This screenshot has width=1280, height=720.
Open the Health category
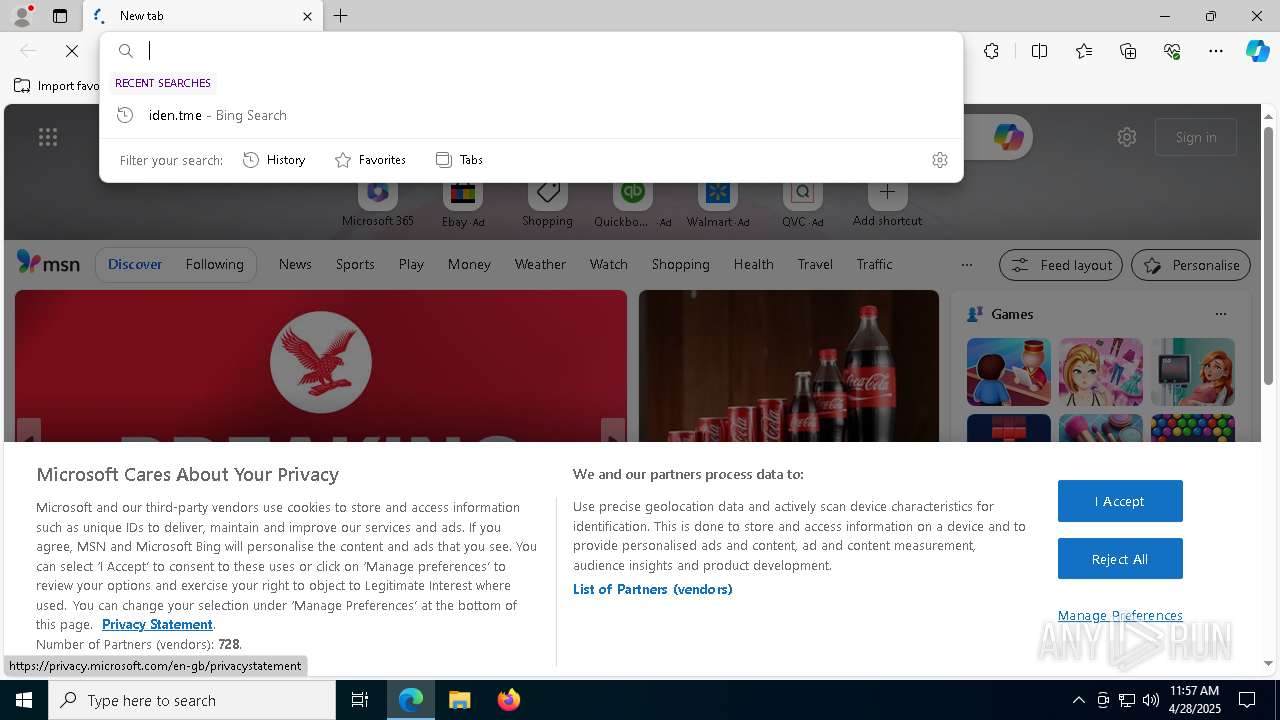[x=753, y=264]
